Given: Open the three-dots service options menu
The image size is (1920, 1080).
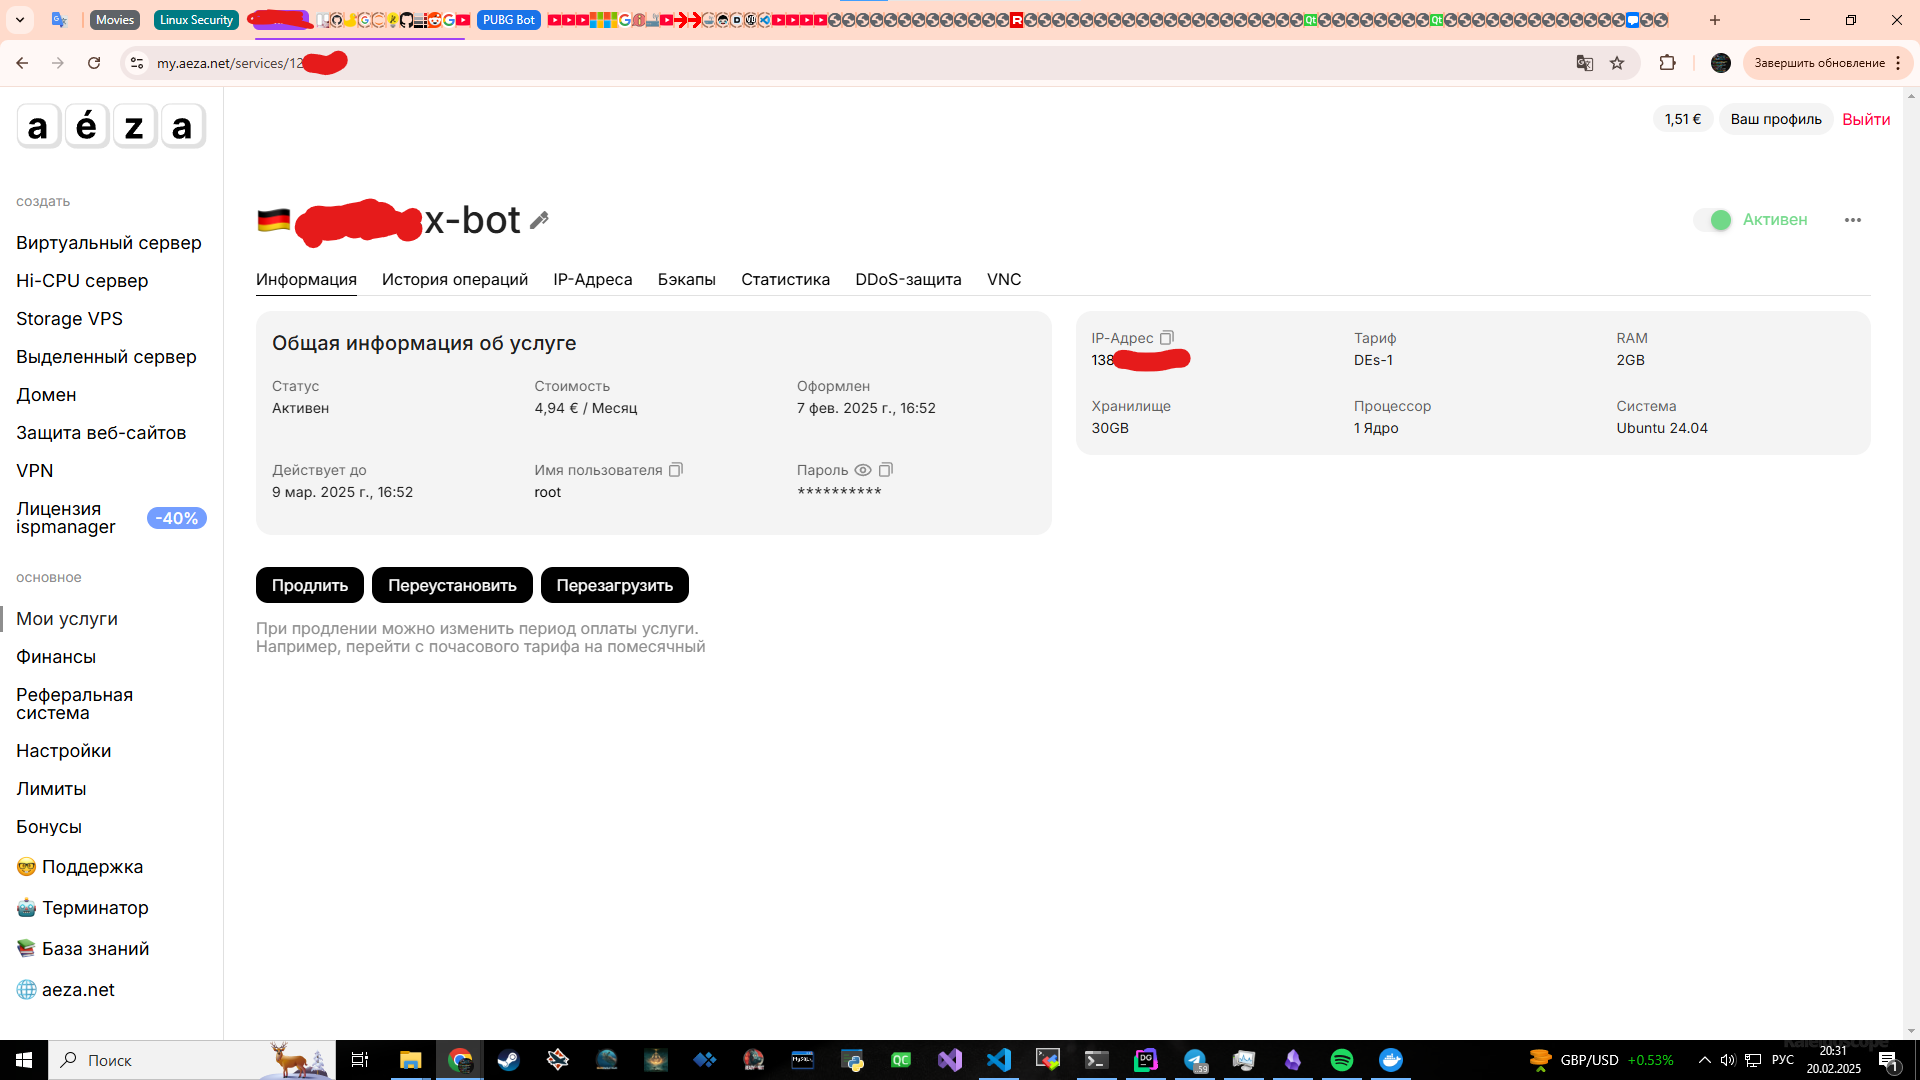Looking at the screenshot, I should point(1852,220).
